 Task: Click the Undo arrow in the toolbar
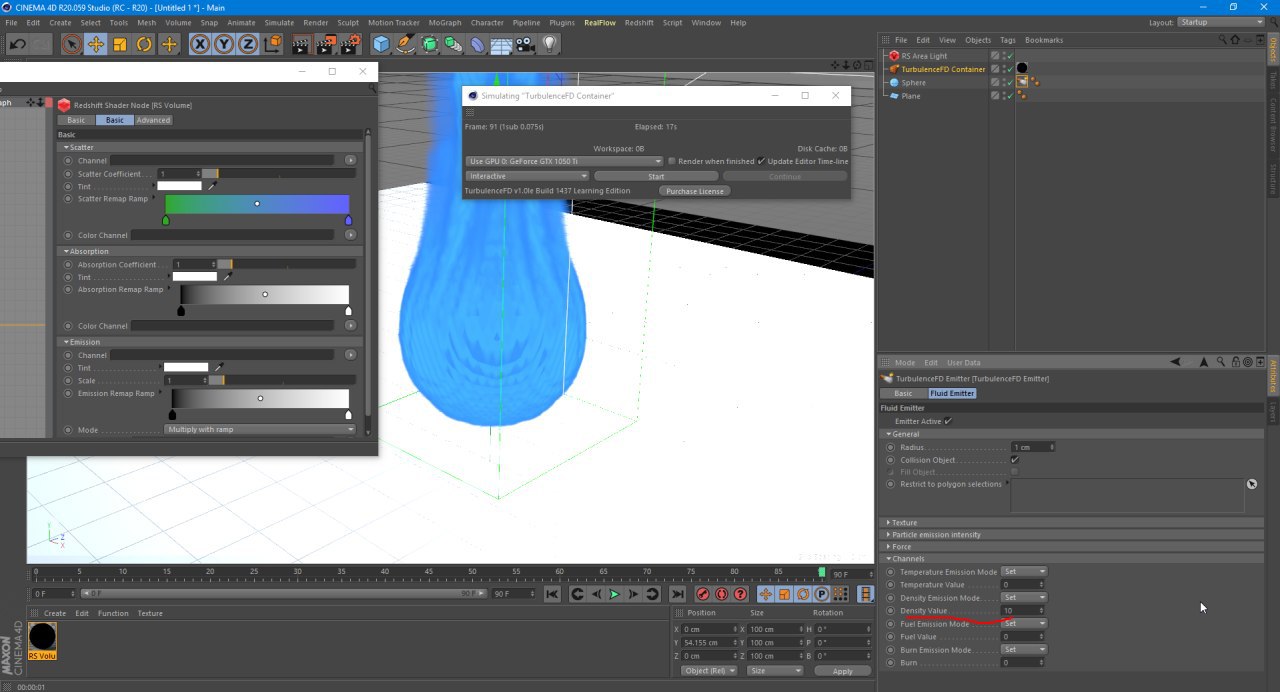[x=17, y=44]
